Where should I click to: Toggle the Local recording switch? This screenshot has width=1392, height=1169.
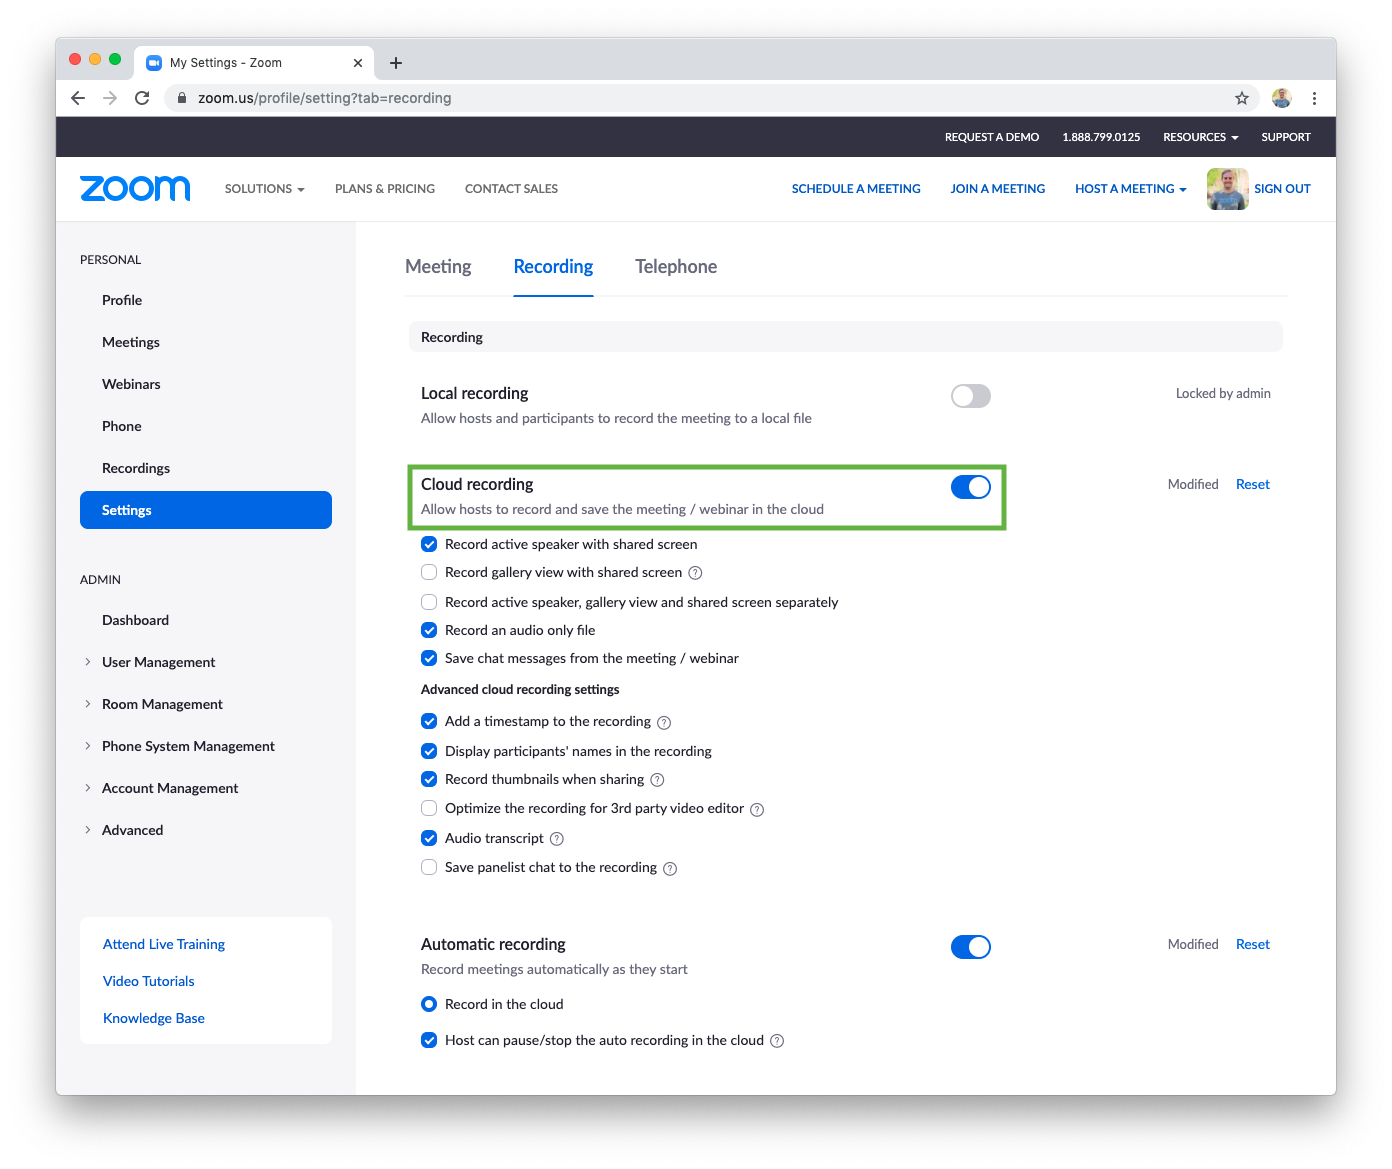click(970, 396)
